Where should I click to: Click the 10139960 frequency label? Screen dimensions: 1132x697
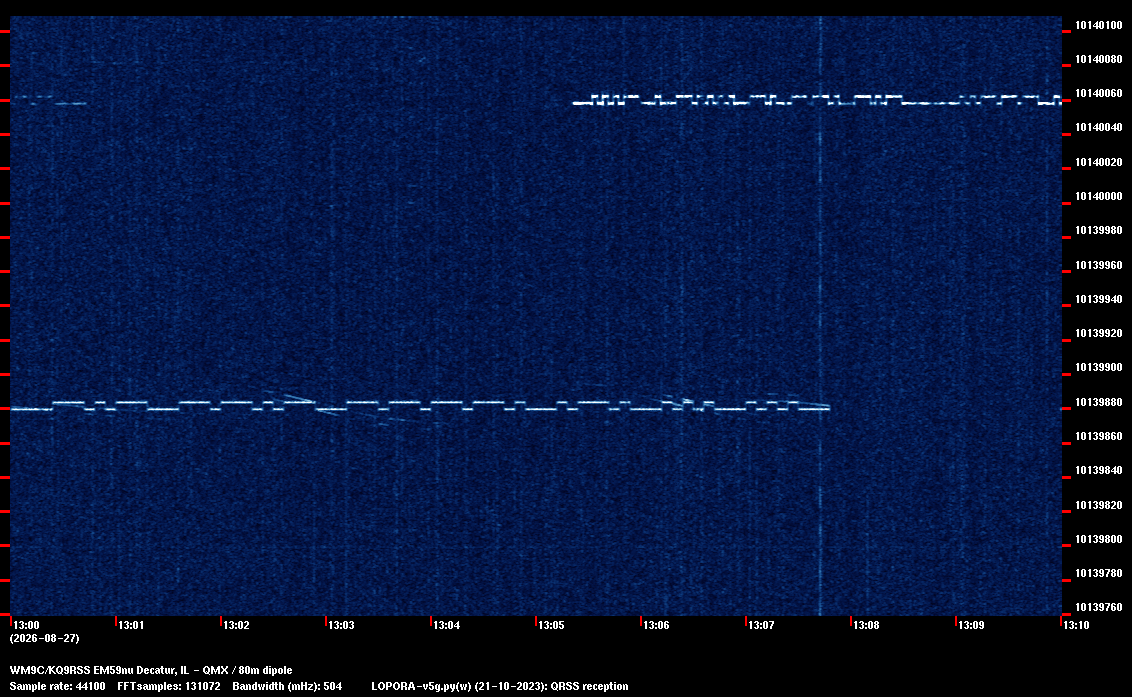click(x=1098, y=265)
